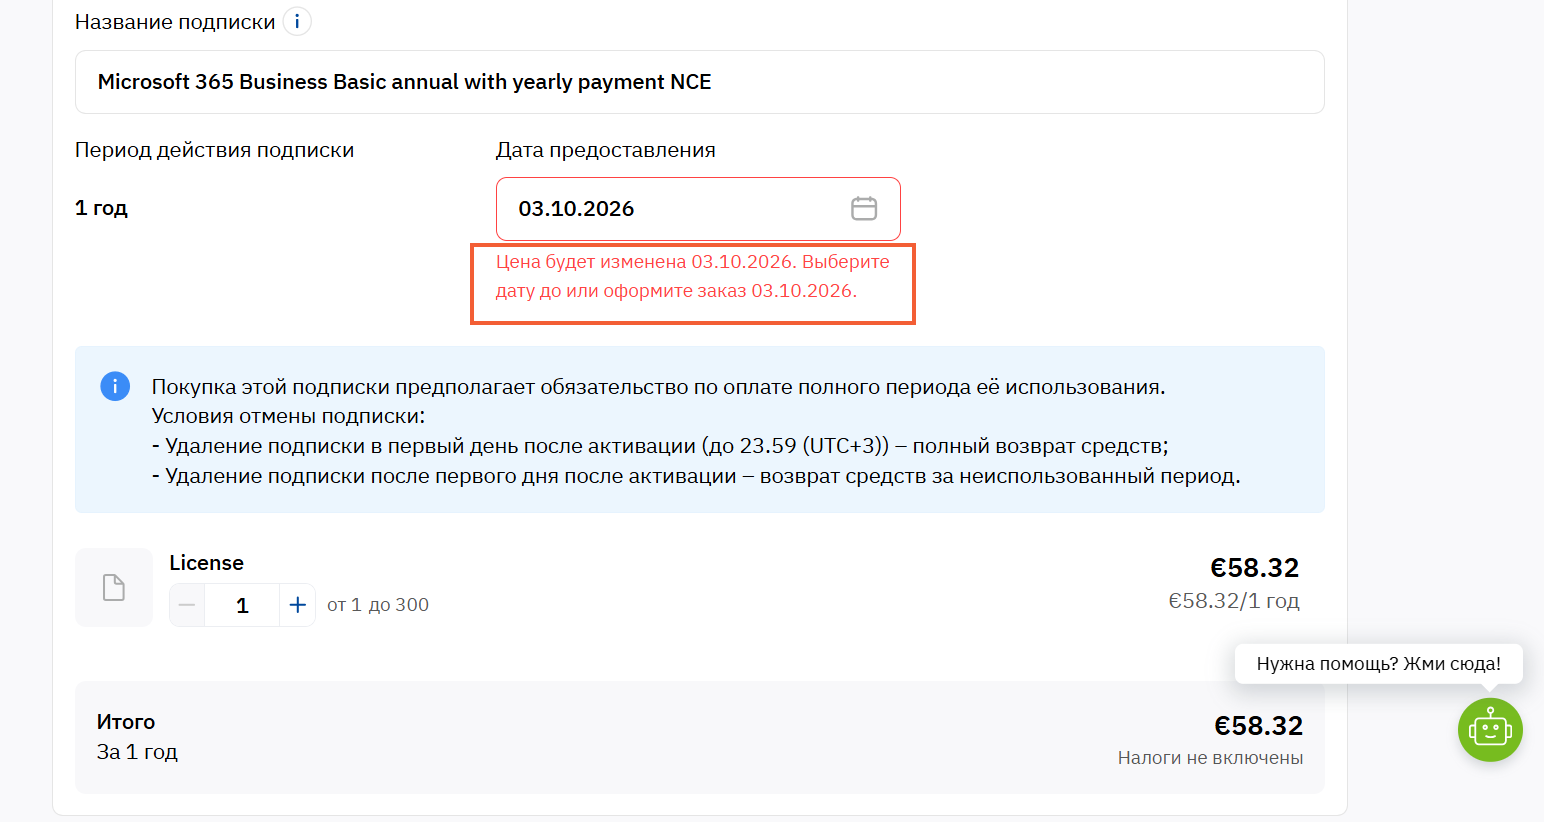Click the 'License' item title
The height and width of the screenshot is (822, 1544).
206,563
